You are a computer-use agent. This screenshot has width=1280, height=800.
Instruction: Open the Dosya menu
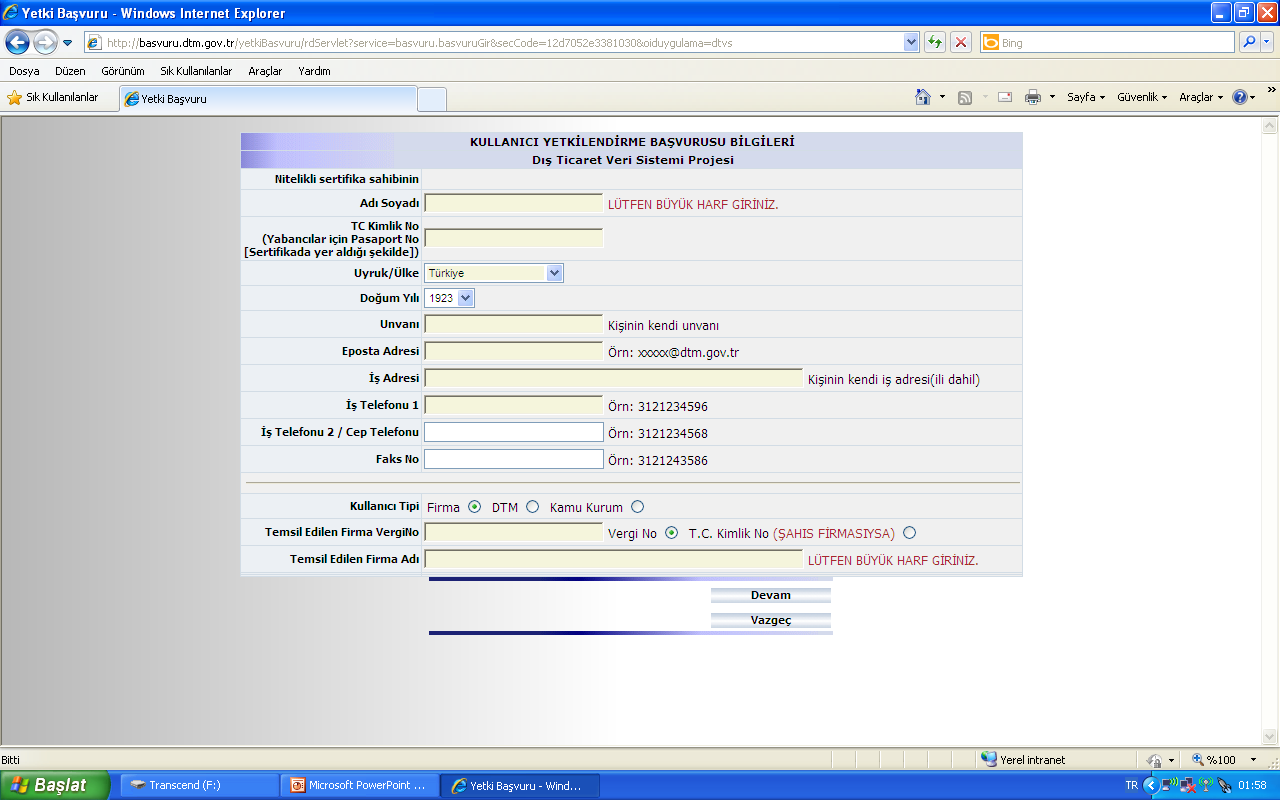coord(24,71)
